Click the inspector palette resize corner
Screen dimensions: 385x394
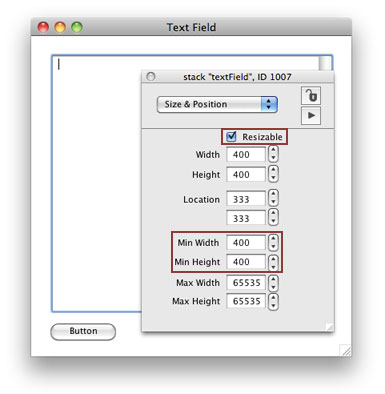[x=329, y=327]
